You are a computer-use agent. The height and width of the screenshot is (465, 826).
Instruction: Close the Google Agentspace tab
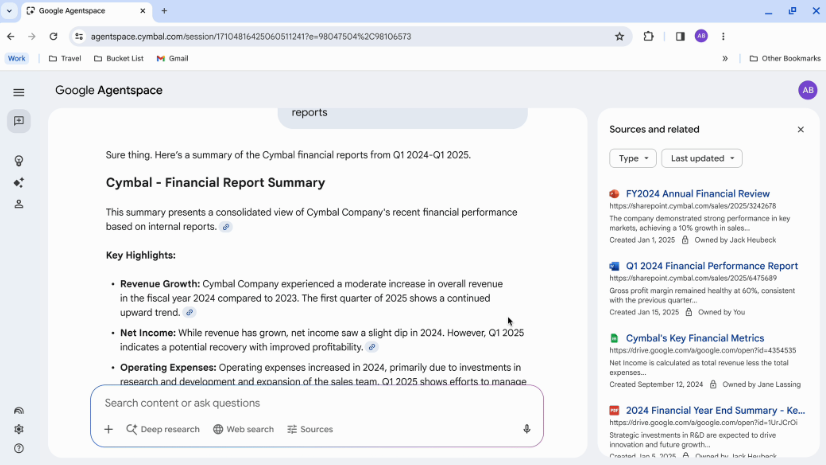pyautogui.click(x=142, y=11)
